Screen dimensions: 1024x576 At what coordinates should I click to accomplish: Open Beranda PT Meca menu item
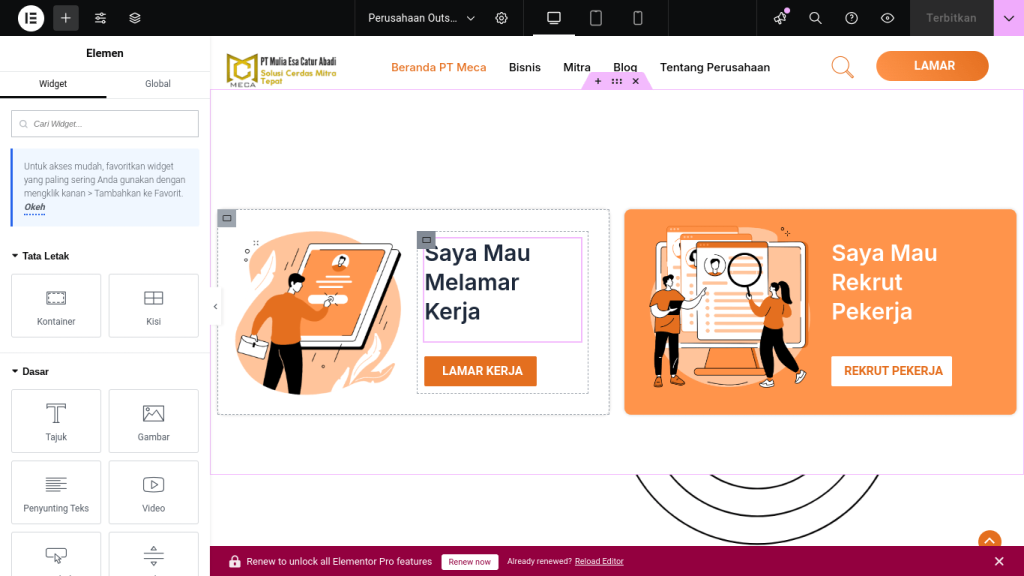439,67
